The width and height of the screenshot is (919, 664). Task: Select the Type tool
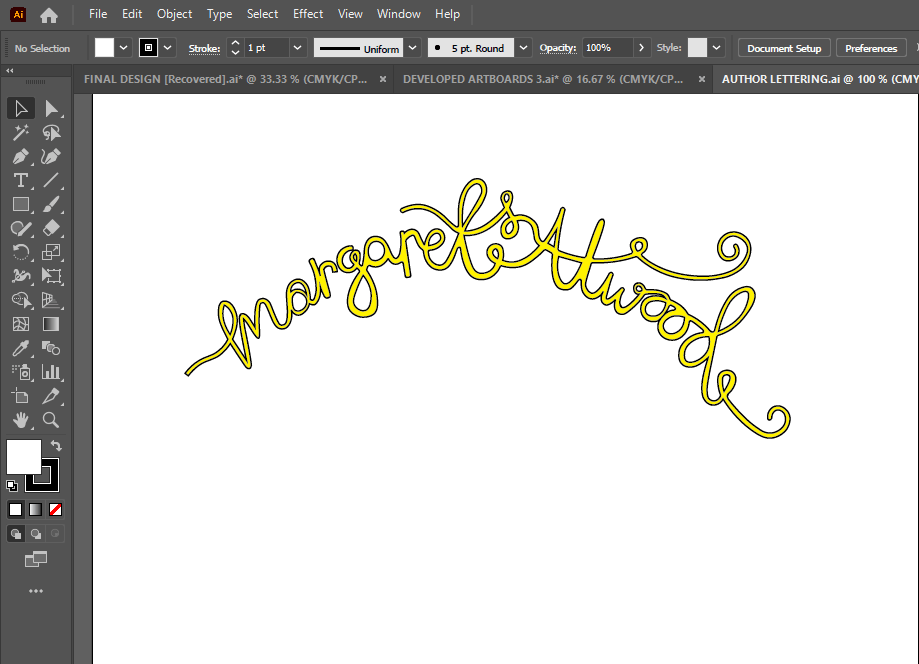20,180
